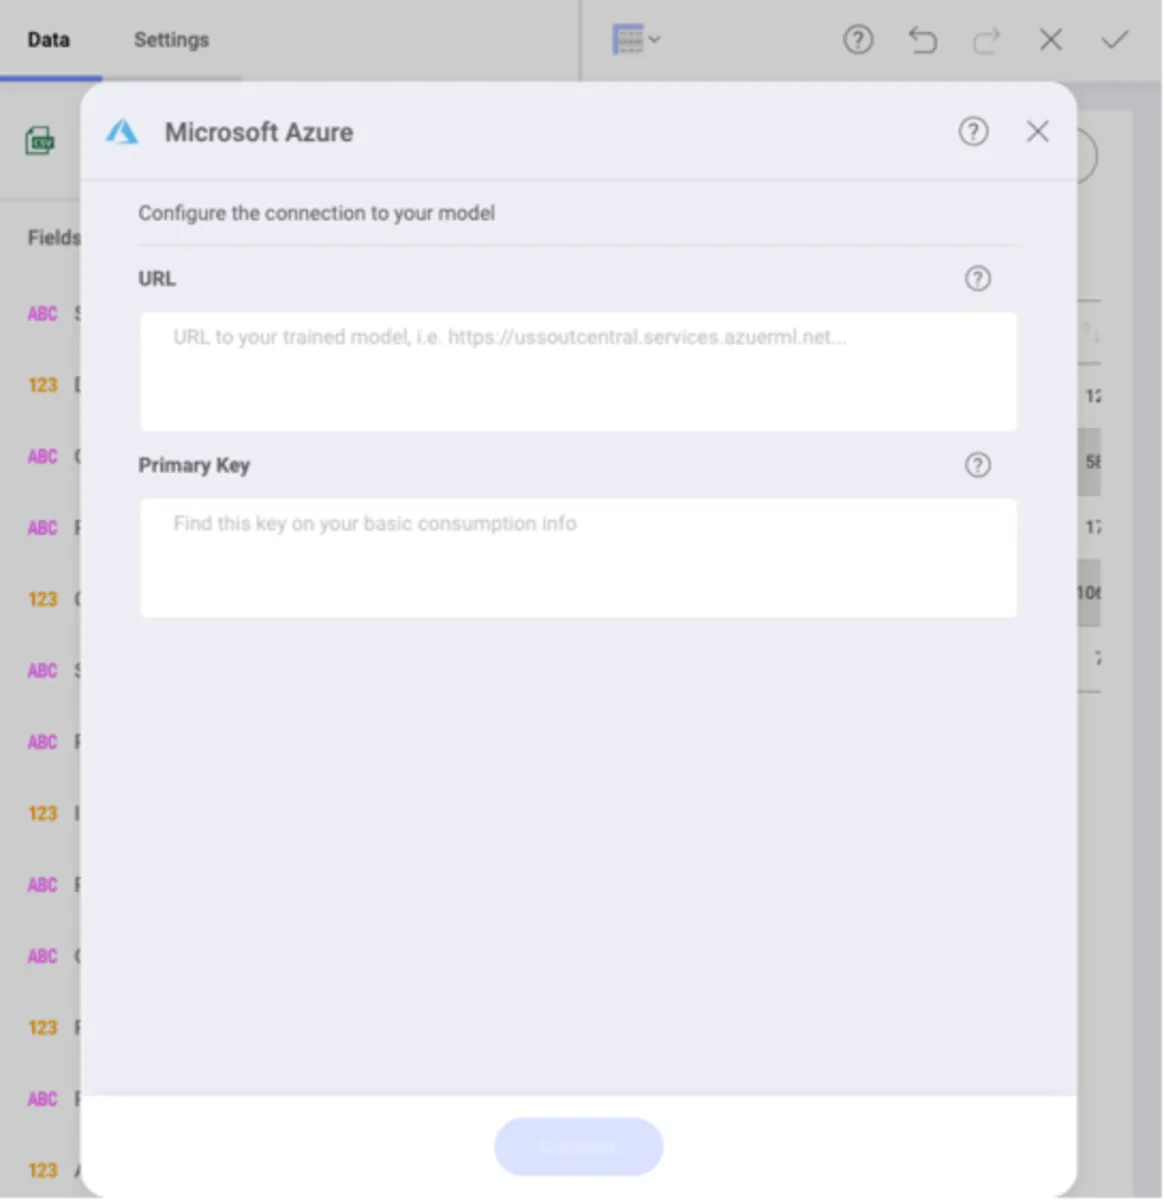Open the help icon beside Microsoft Azure title
Screen dimensions: 1164x1200
973,131
